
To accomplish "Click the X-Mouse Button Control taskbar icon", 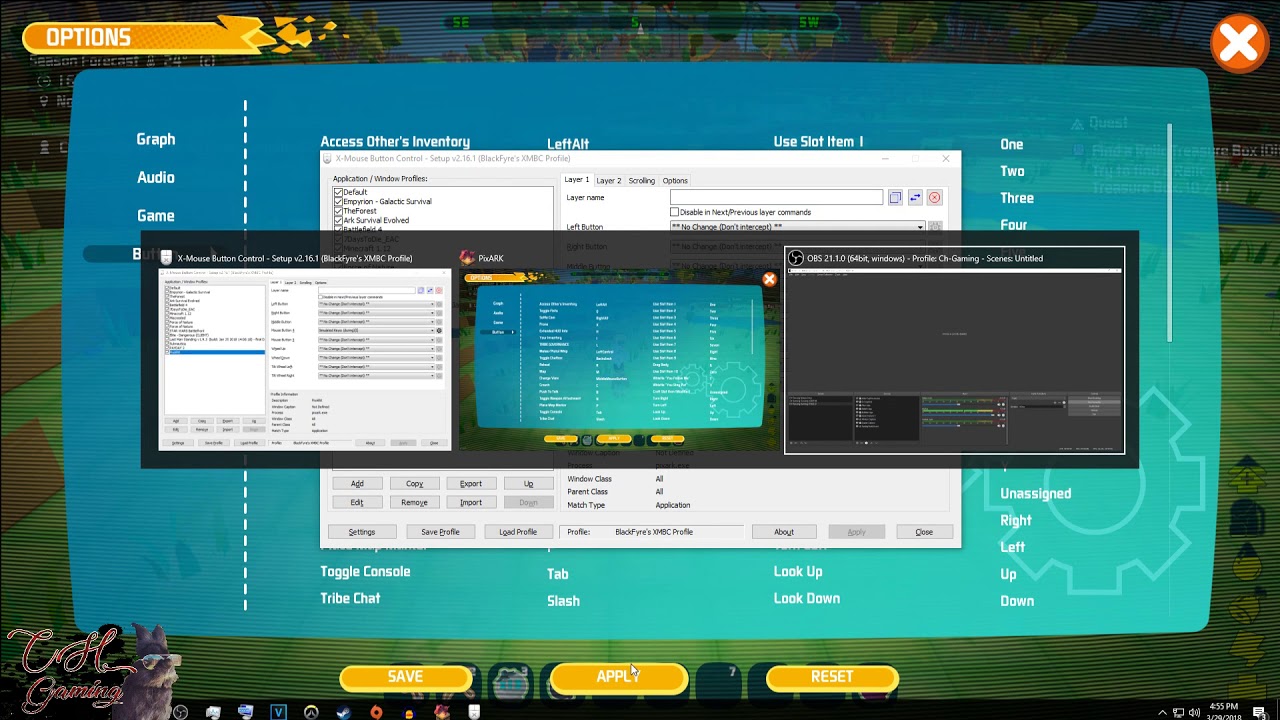I will pos(474,712).
